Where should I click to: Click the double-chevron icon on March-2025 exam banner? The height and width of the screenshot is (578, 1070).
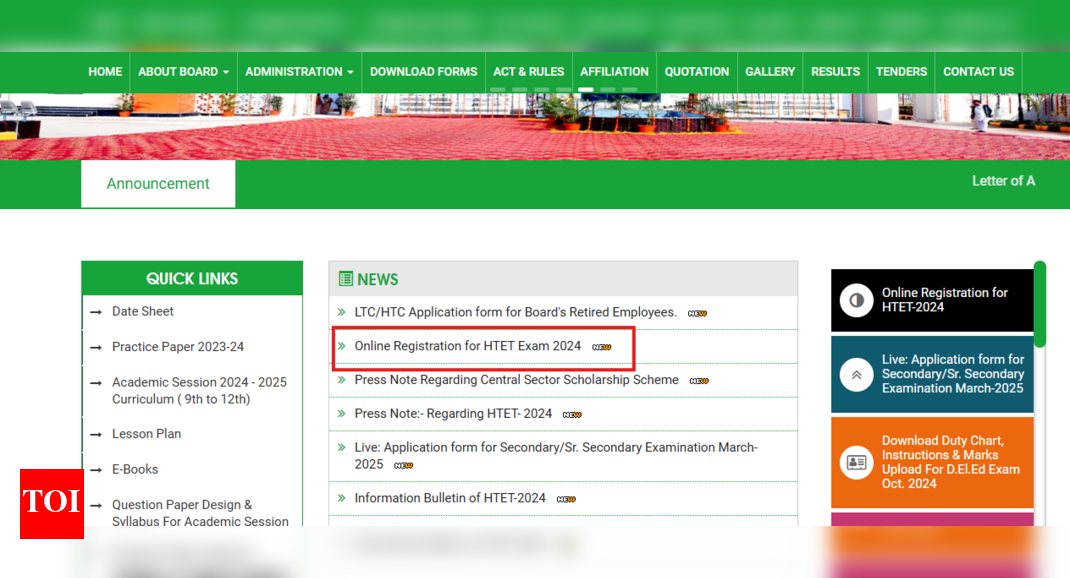[857, 374]
